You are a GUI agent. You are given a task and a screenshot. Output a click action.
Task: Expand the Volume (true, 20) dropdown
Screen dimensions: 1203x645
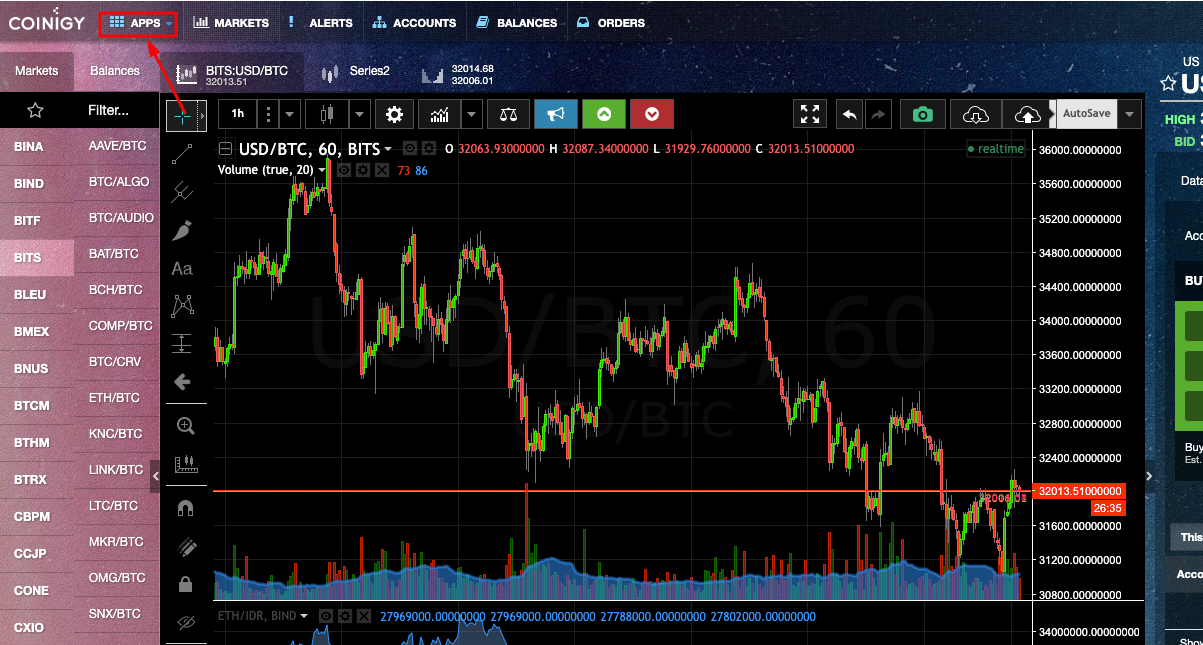[324, 170]
